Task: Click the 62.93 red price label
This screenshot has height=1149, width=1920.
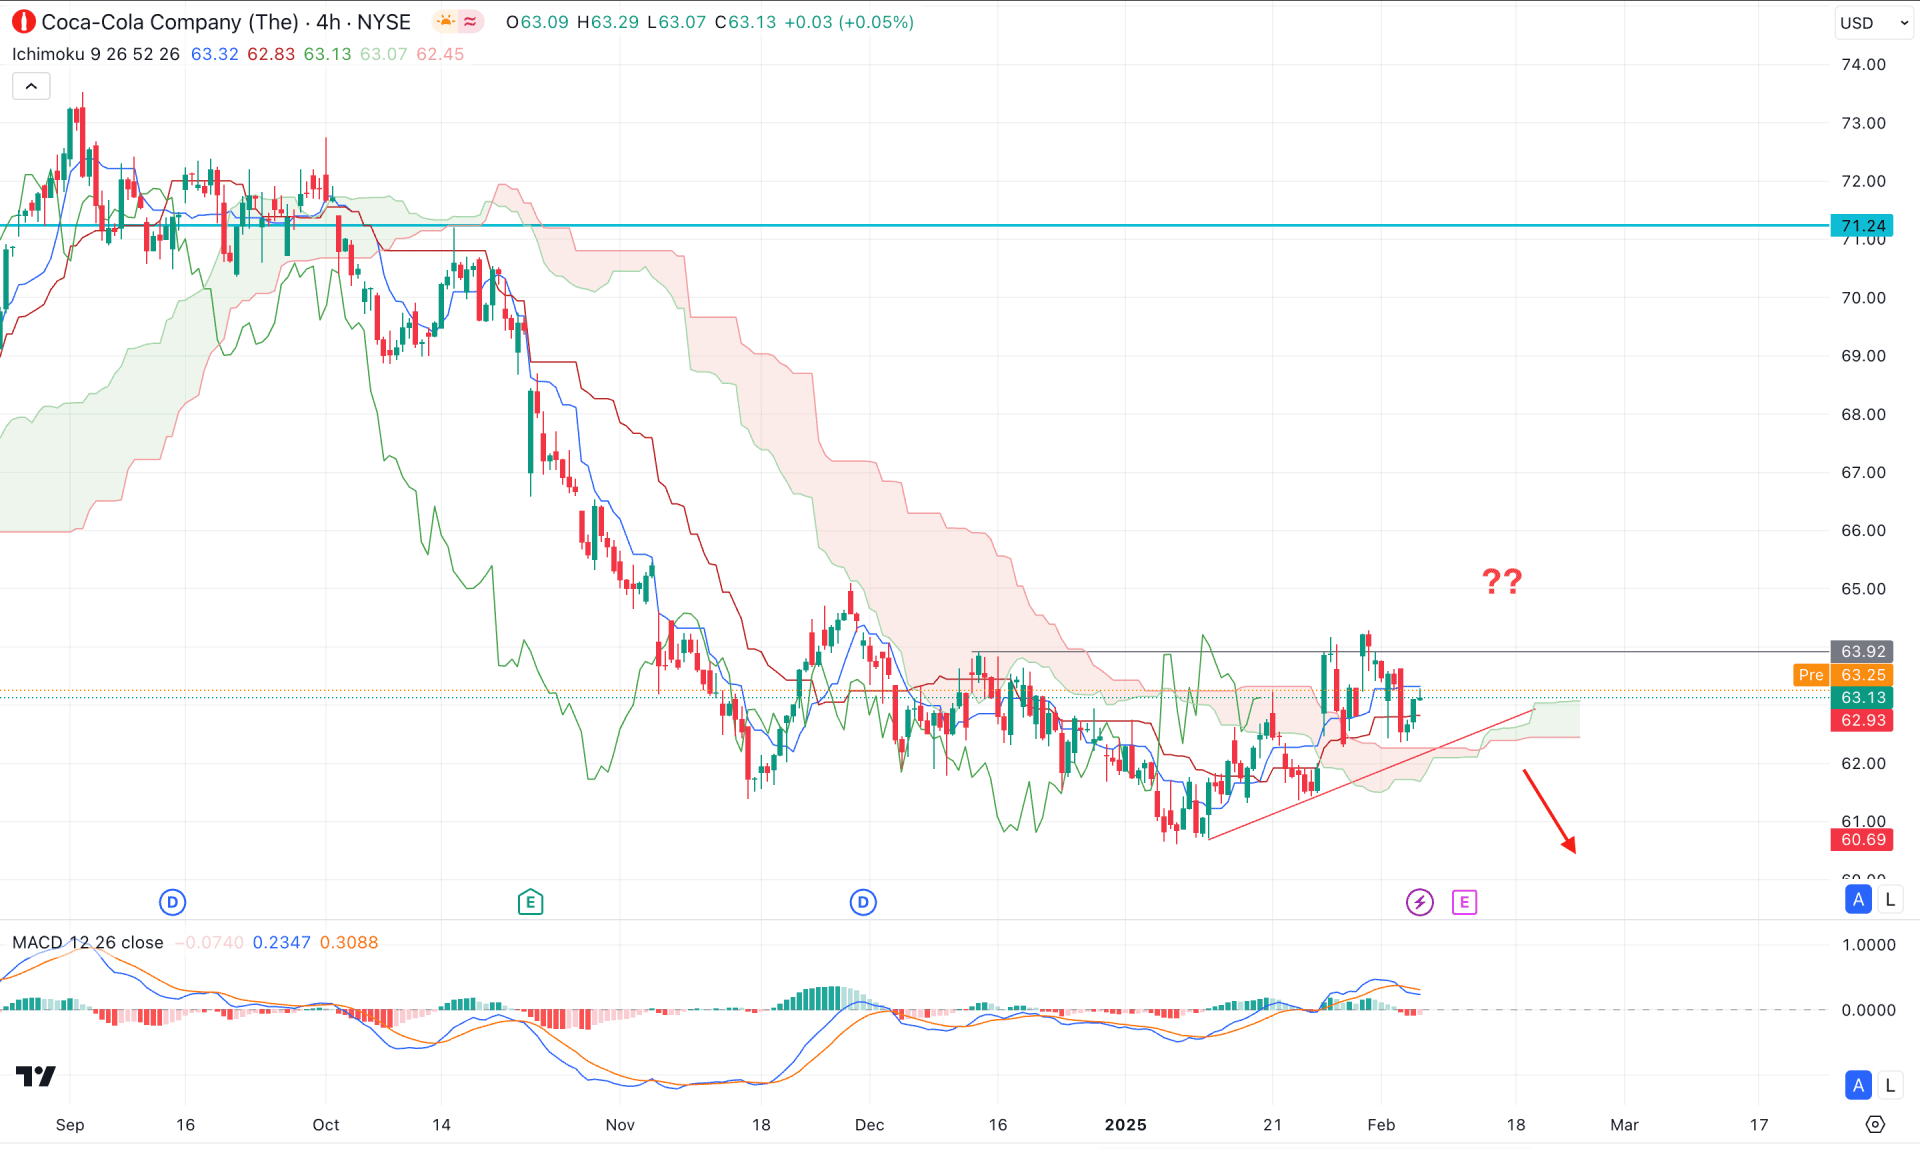Action: coord(1861,720)
